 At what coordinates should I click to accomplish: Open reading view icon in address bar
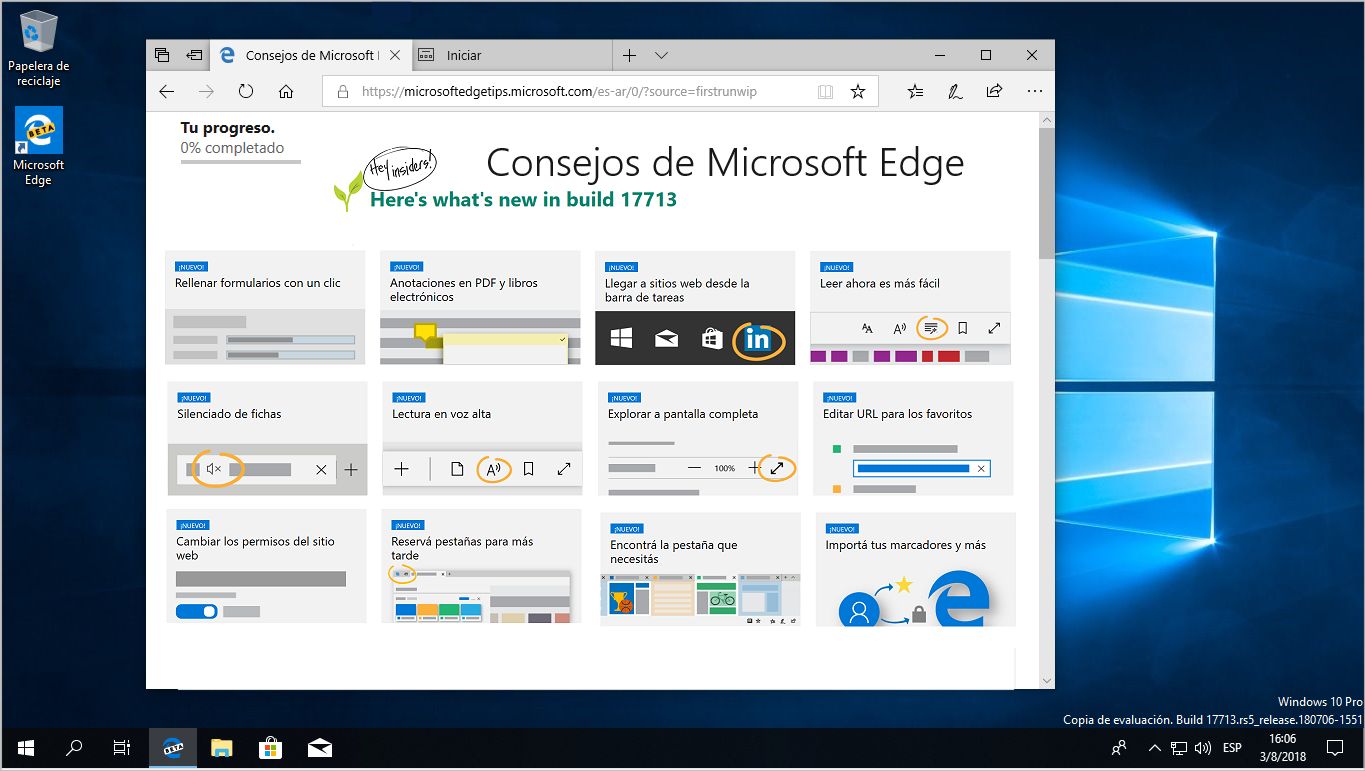825,92
